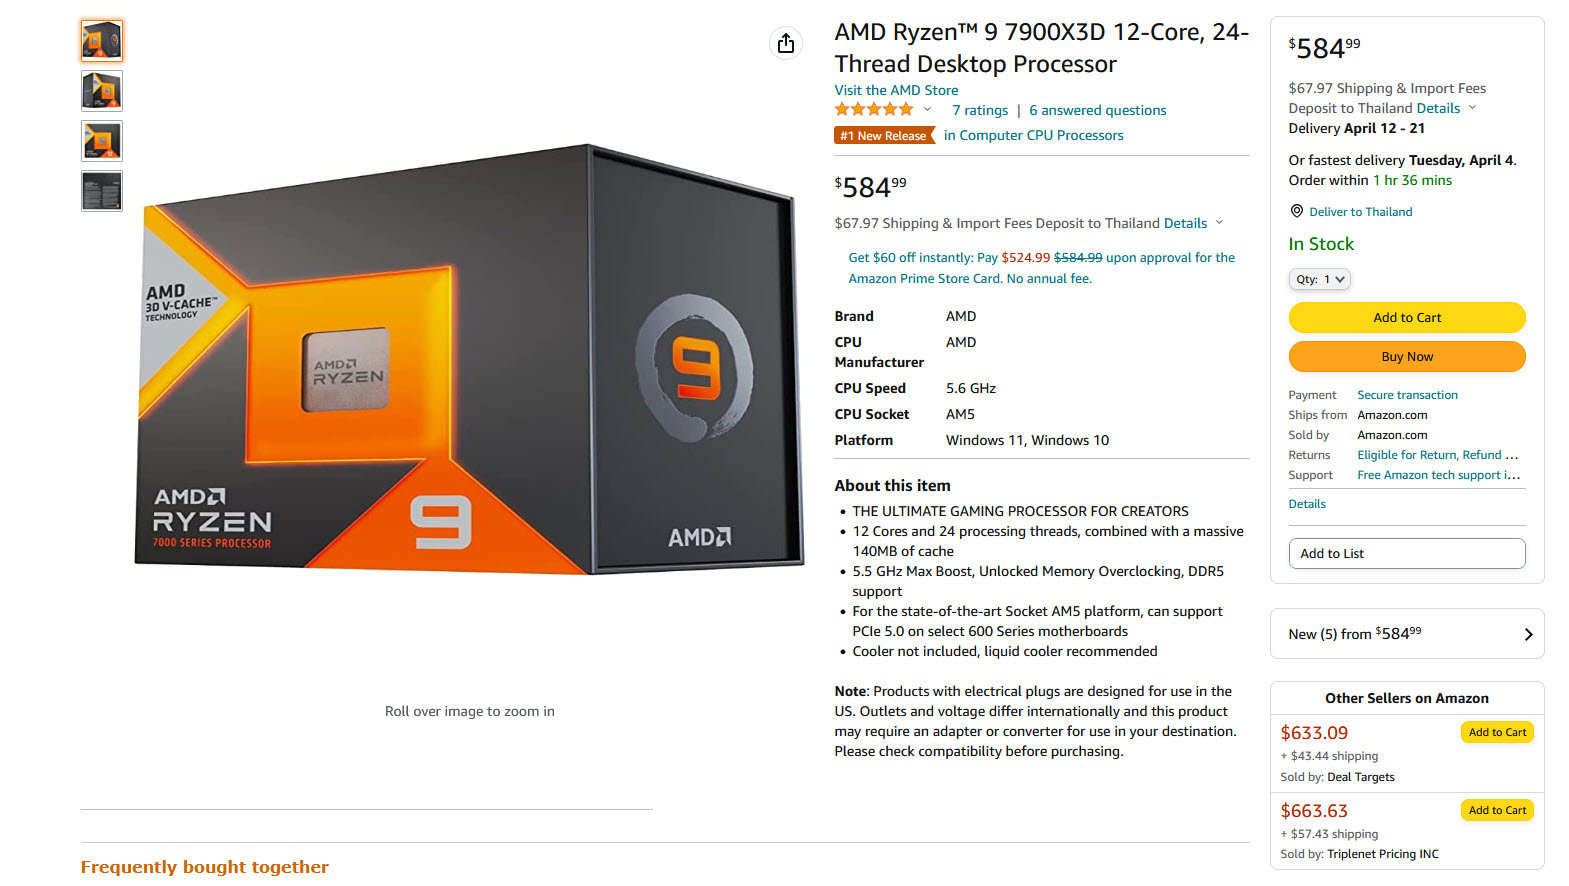The image size is (1569, 886).
Task: Visit the AMD Store link
Action: point(896,90)
